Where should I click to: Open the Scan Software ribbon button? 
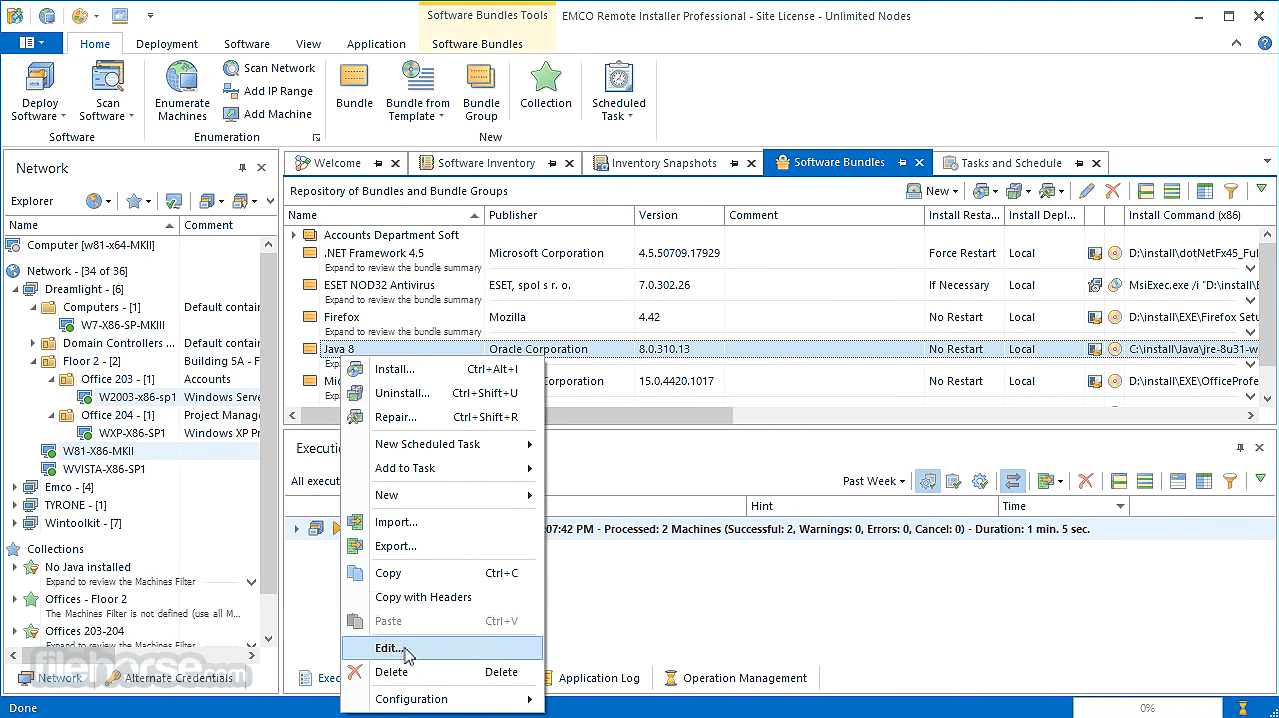coord(107,91)
